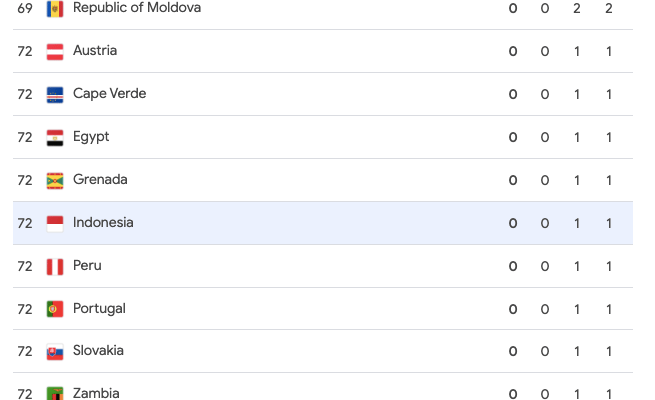This screenshot has width=655, height=400.
Task: Open the Cape Verde country name
Action: [x=110, y=94]
